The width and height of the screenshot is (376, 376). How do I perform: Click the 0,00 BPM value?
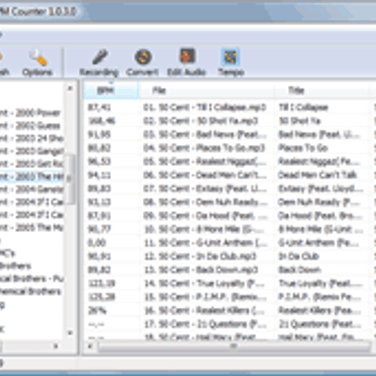(96, 243)
